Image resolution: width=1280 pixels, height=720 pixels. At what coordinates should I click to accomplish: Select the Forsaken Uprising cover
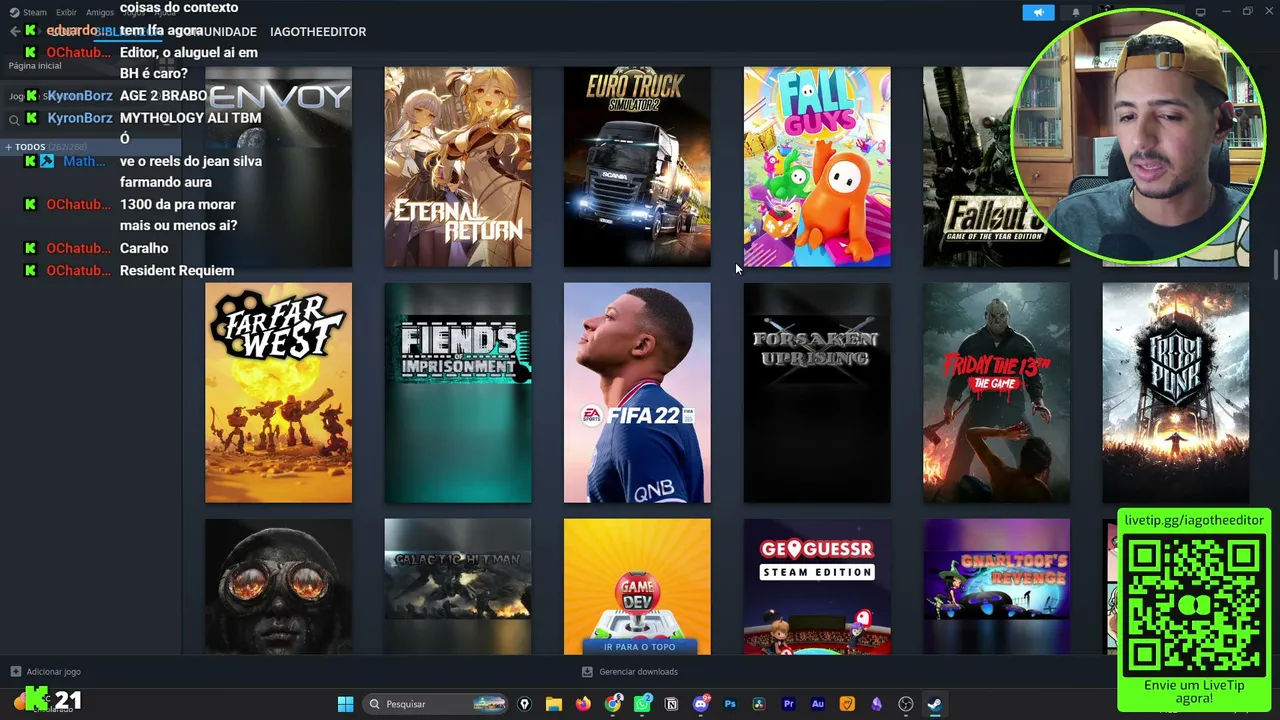(x=817, y=393)
